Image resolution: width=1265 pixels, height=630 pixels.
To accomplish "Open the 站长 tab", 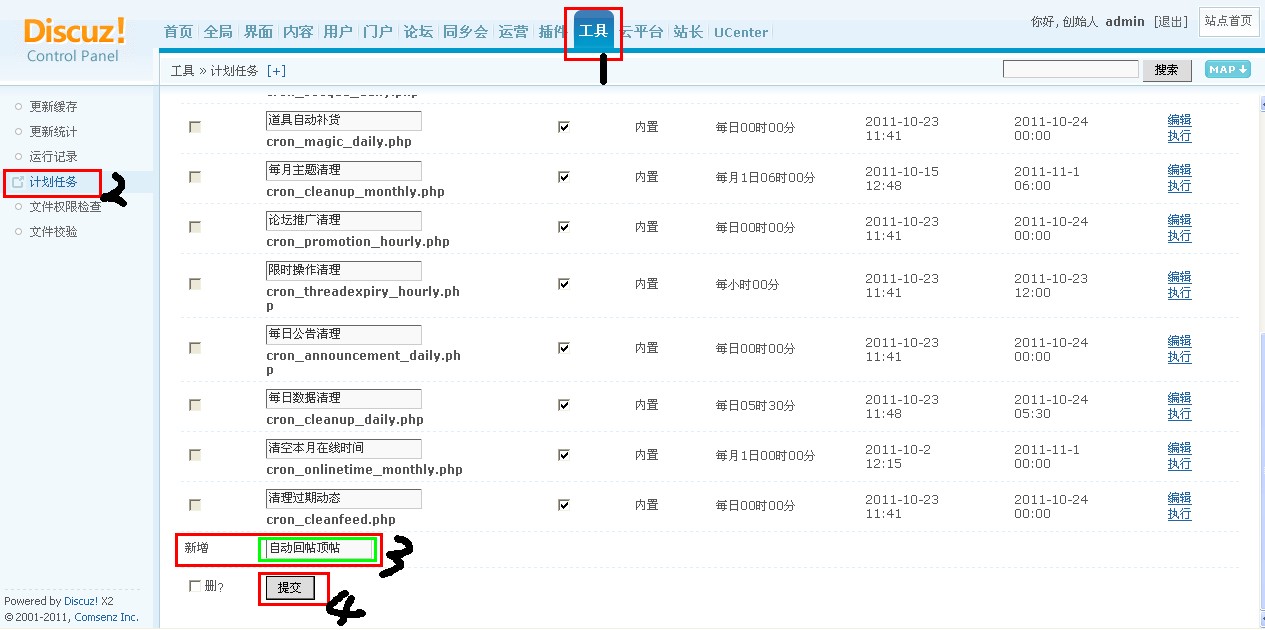I will coord(688,32).
